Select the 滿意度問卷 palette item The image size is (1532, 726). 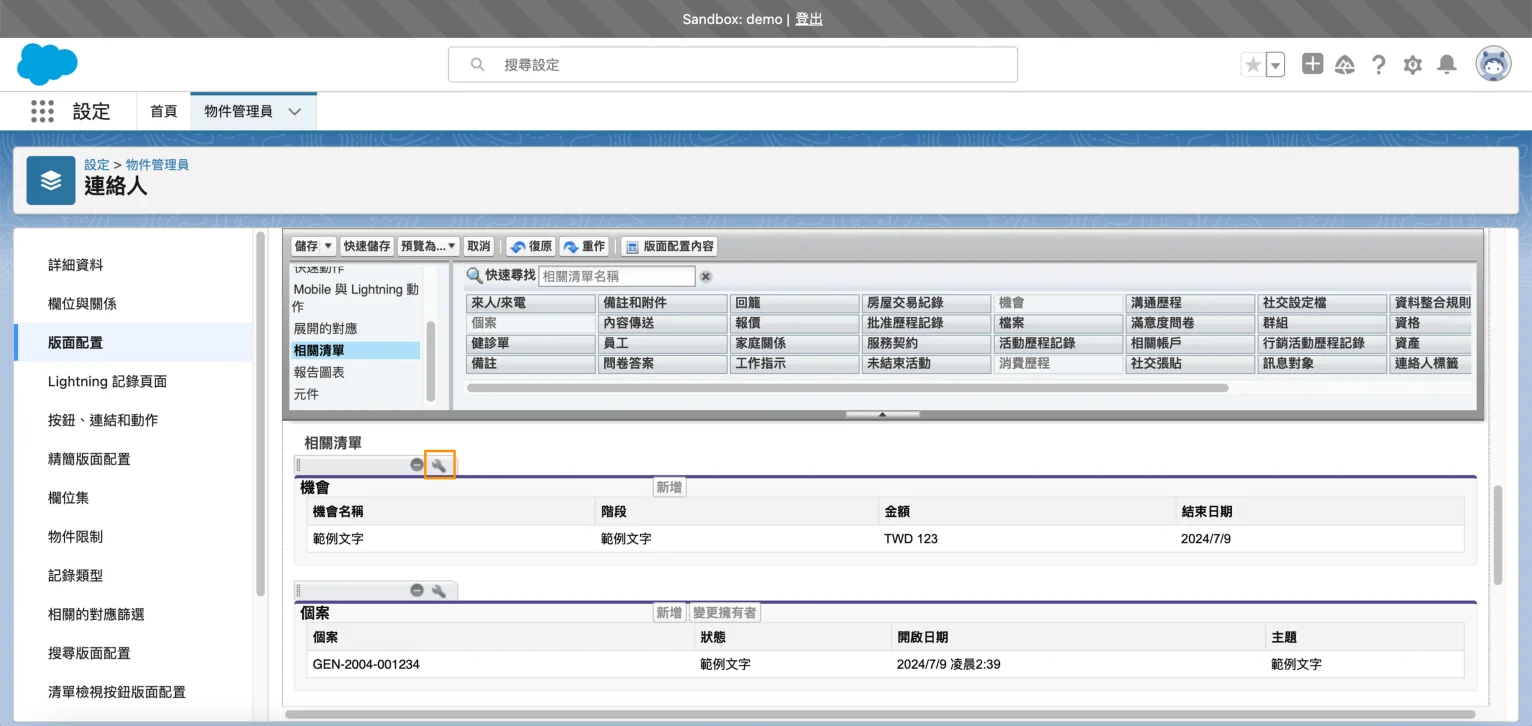tap(1190, 323)
